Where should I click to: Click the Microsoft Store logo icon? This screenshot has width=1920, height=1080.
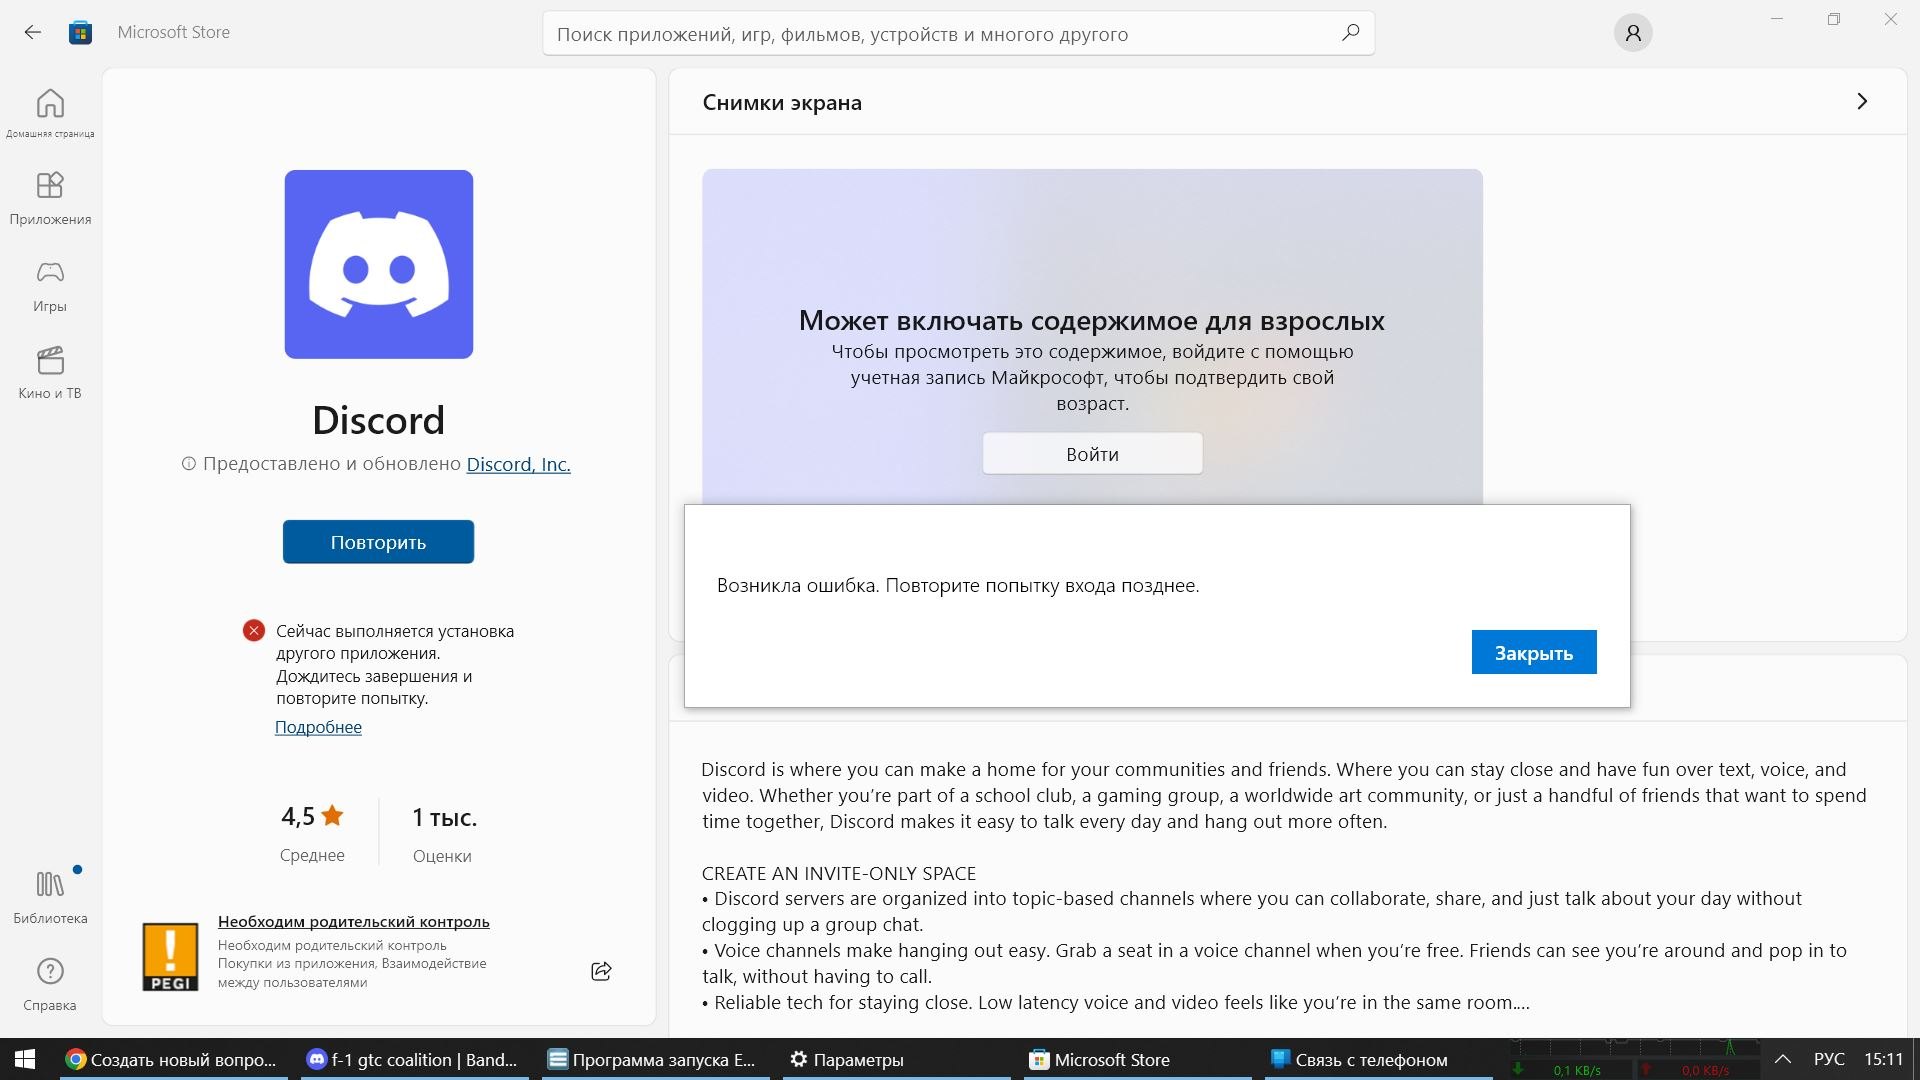pos(80,32)
